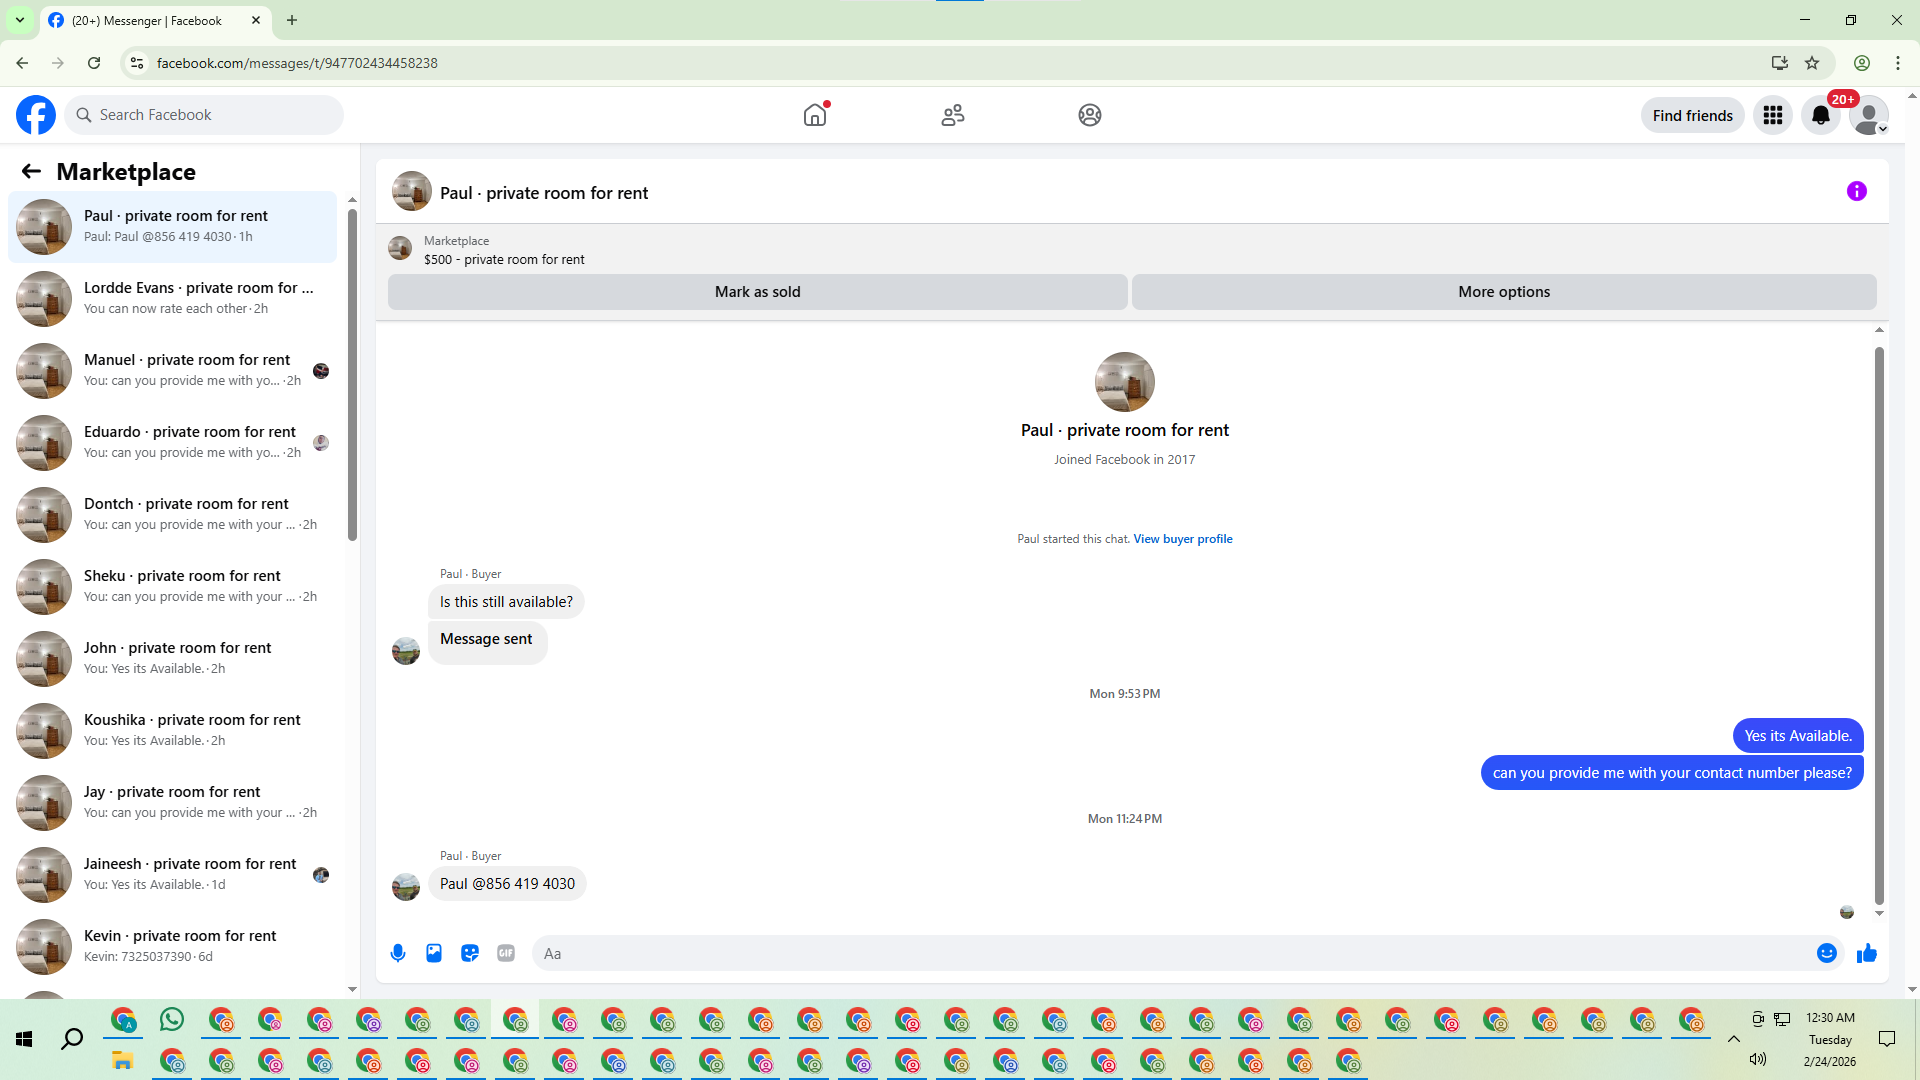The image size is (1920, 1080).
Task: Open the GIF picker icon
Action: [506, 953]
